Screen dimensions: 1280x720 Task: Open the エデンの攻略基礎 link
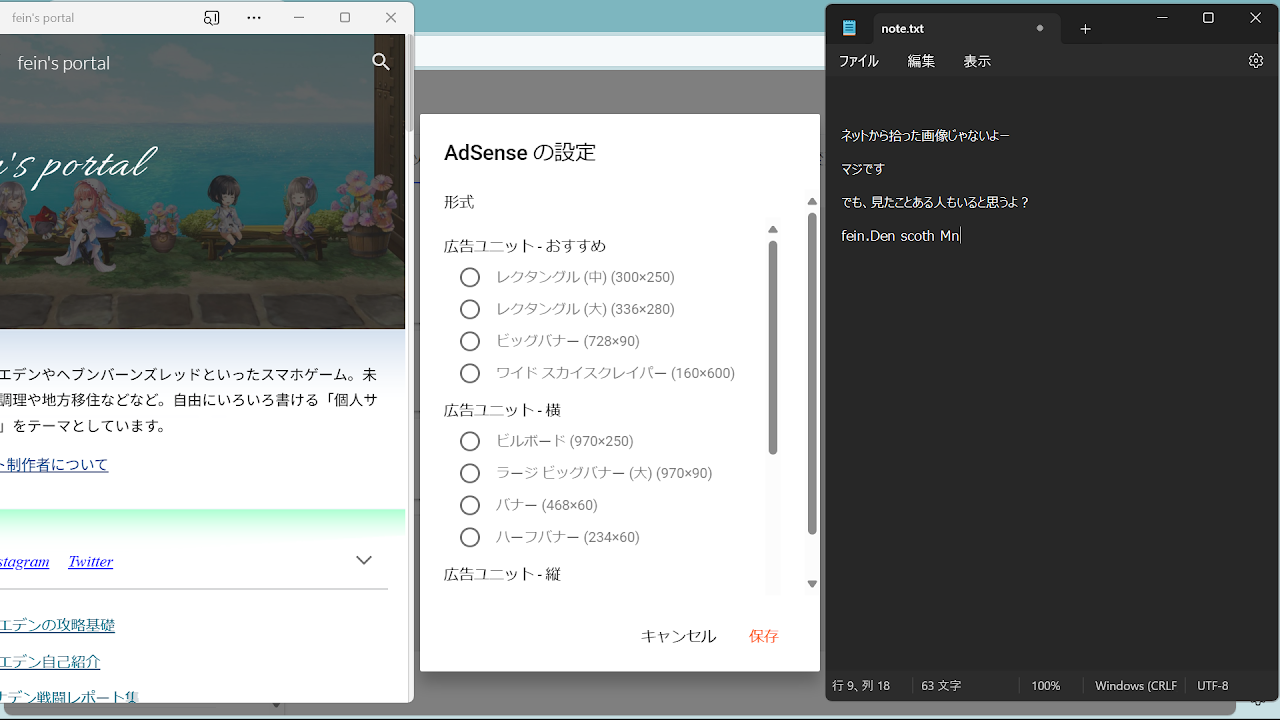[x=57, y=625]
